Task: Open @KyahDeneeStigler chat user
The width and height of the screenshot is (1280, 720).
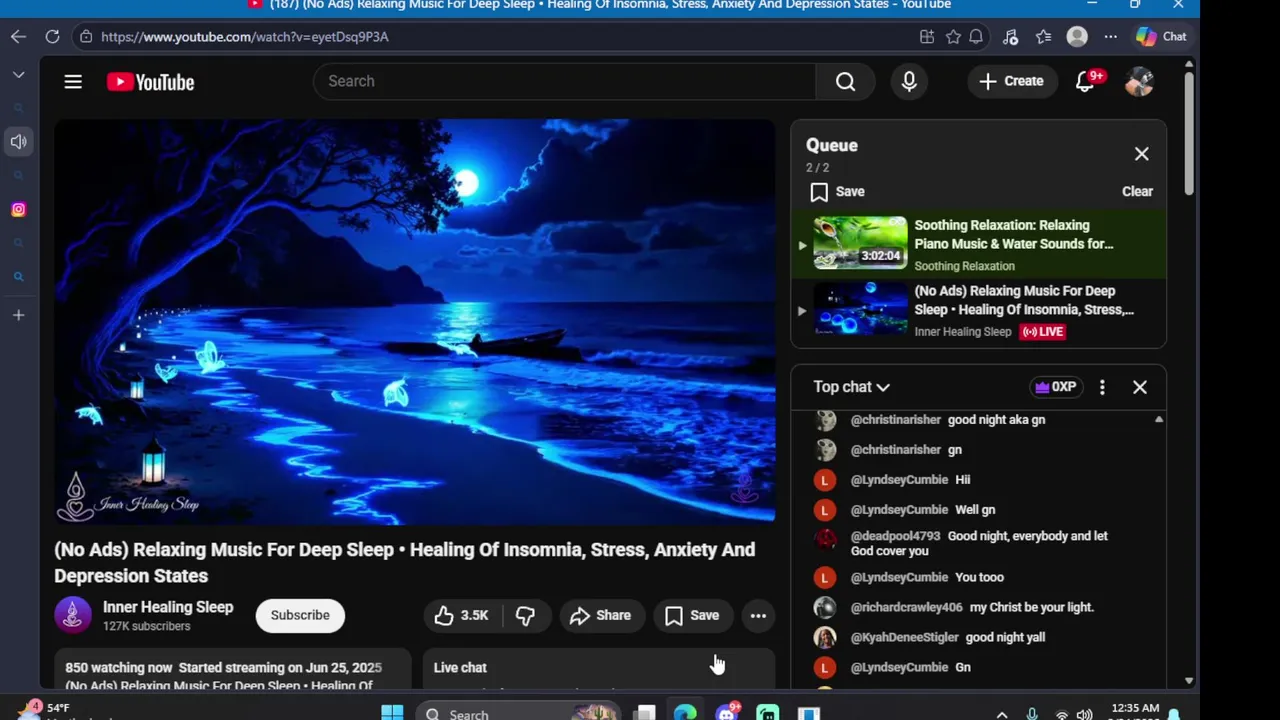Action: point(904,637)
